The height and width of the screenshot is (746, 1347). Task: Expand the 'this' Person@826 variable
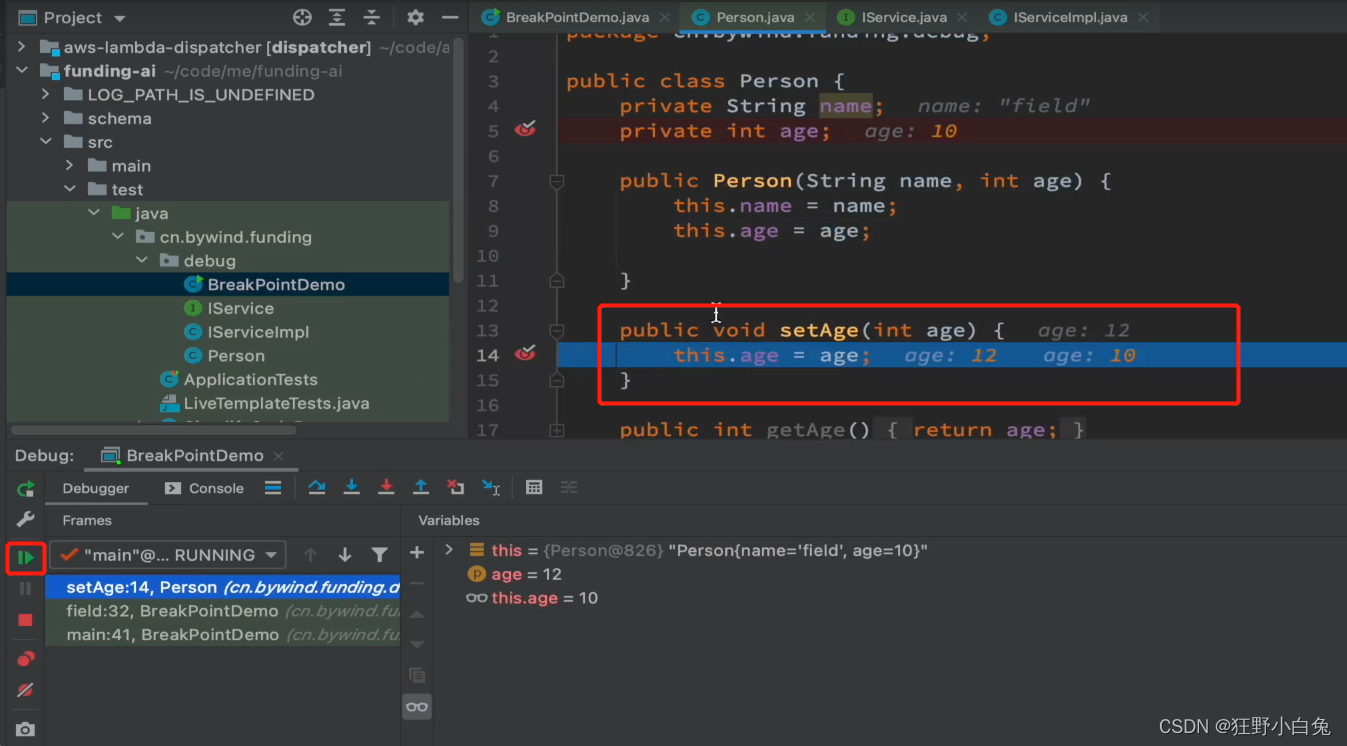449,550
